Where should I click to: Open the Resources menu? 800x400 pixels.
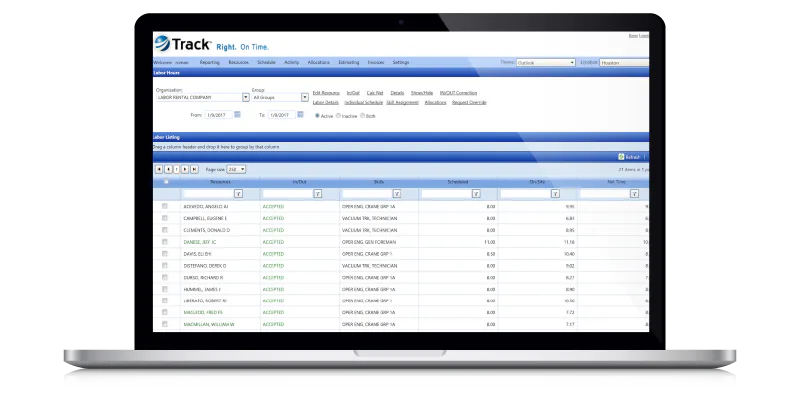(x=238, y=62)
